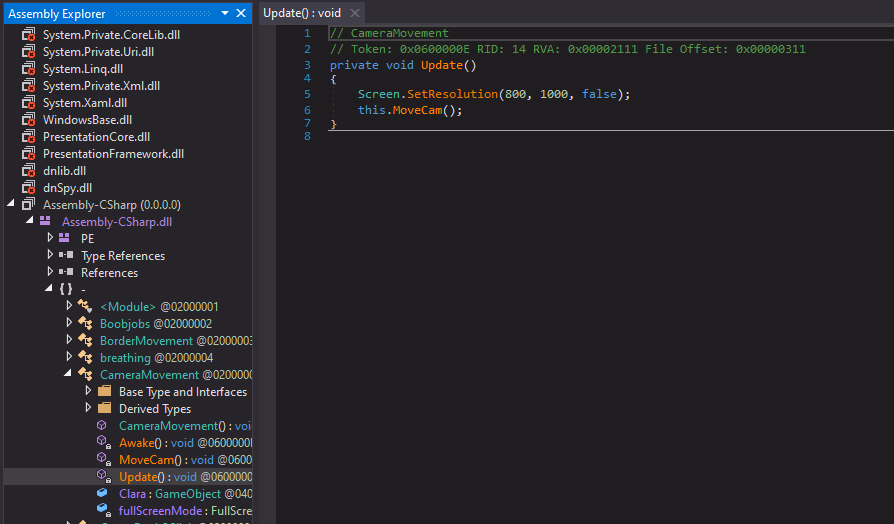Viewport: 894px width, 524px height.
Task: Click the Base Type and Interfaces folder icon
Action: (104, 391)
